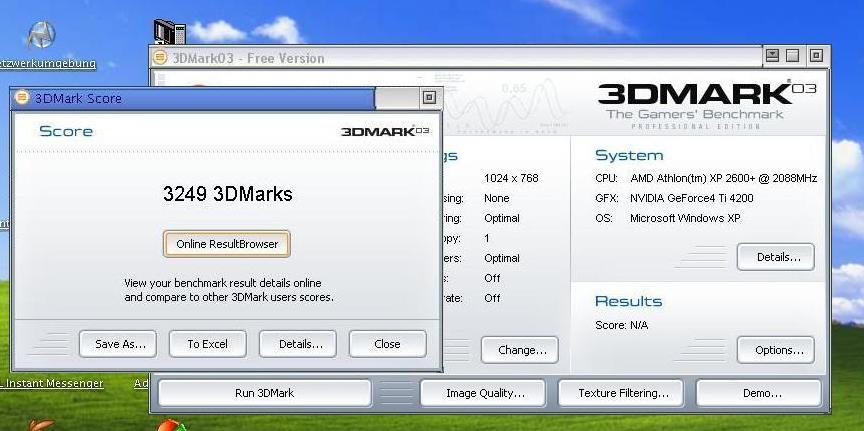Click Score: N/A results text
This screenshot has height=431, width=864.
(x=622, y=325)
